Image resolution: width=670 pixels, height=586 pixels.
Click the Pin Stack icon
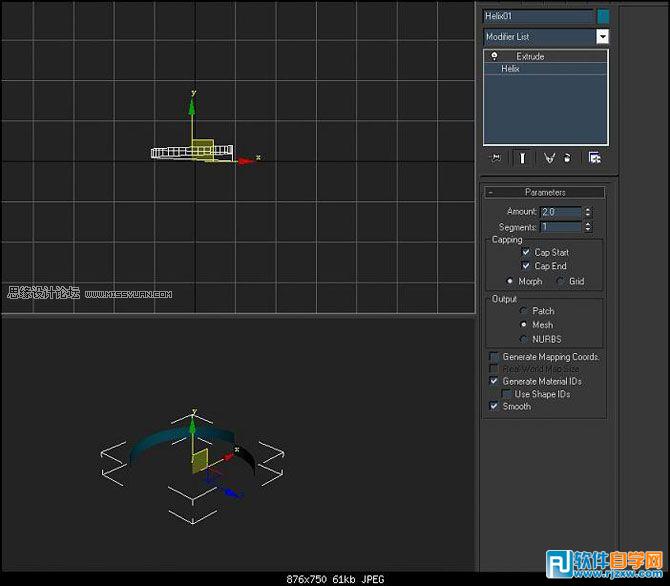pyautogui.click(x=496, y=158)
